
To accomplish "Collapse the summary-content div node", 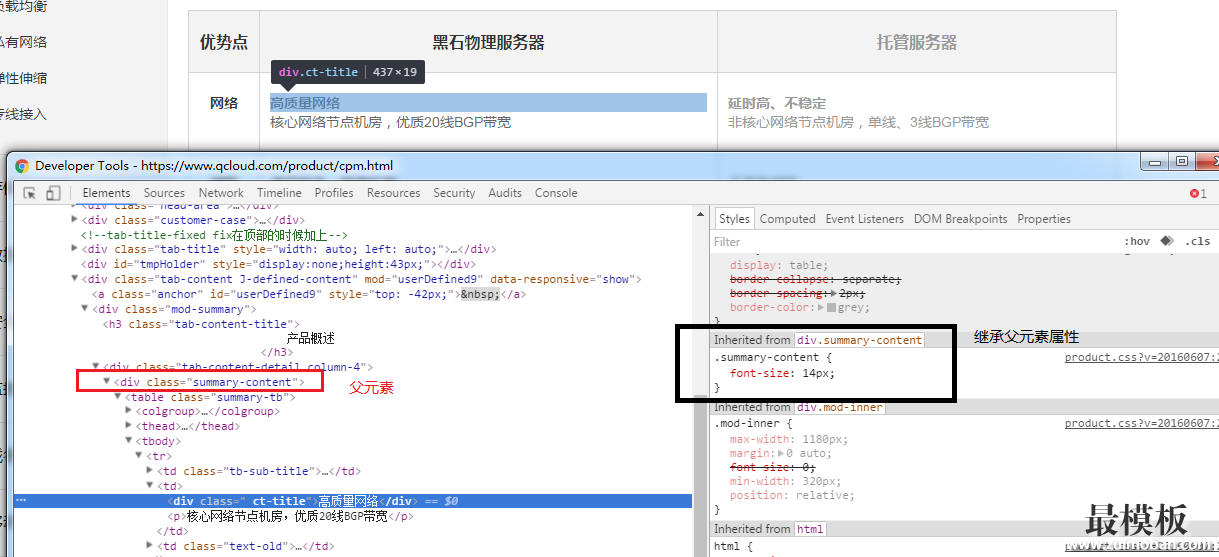I will coord(107,382).
